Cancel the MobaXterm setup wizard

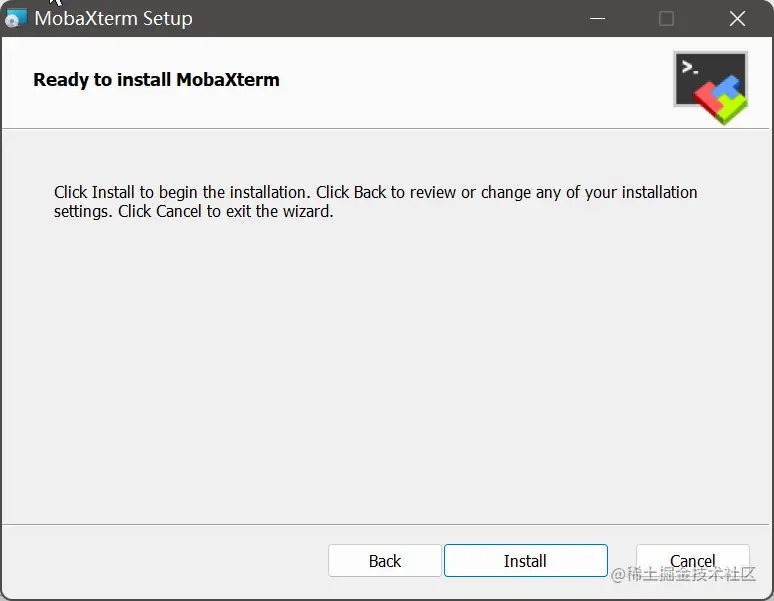pos(693,561)
